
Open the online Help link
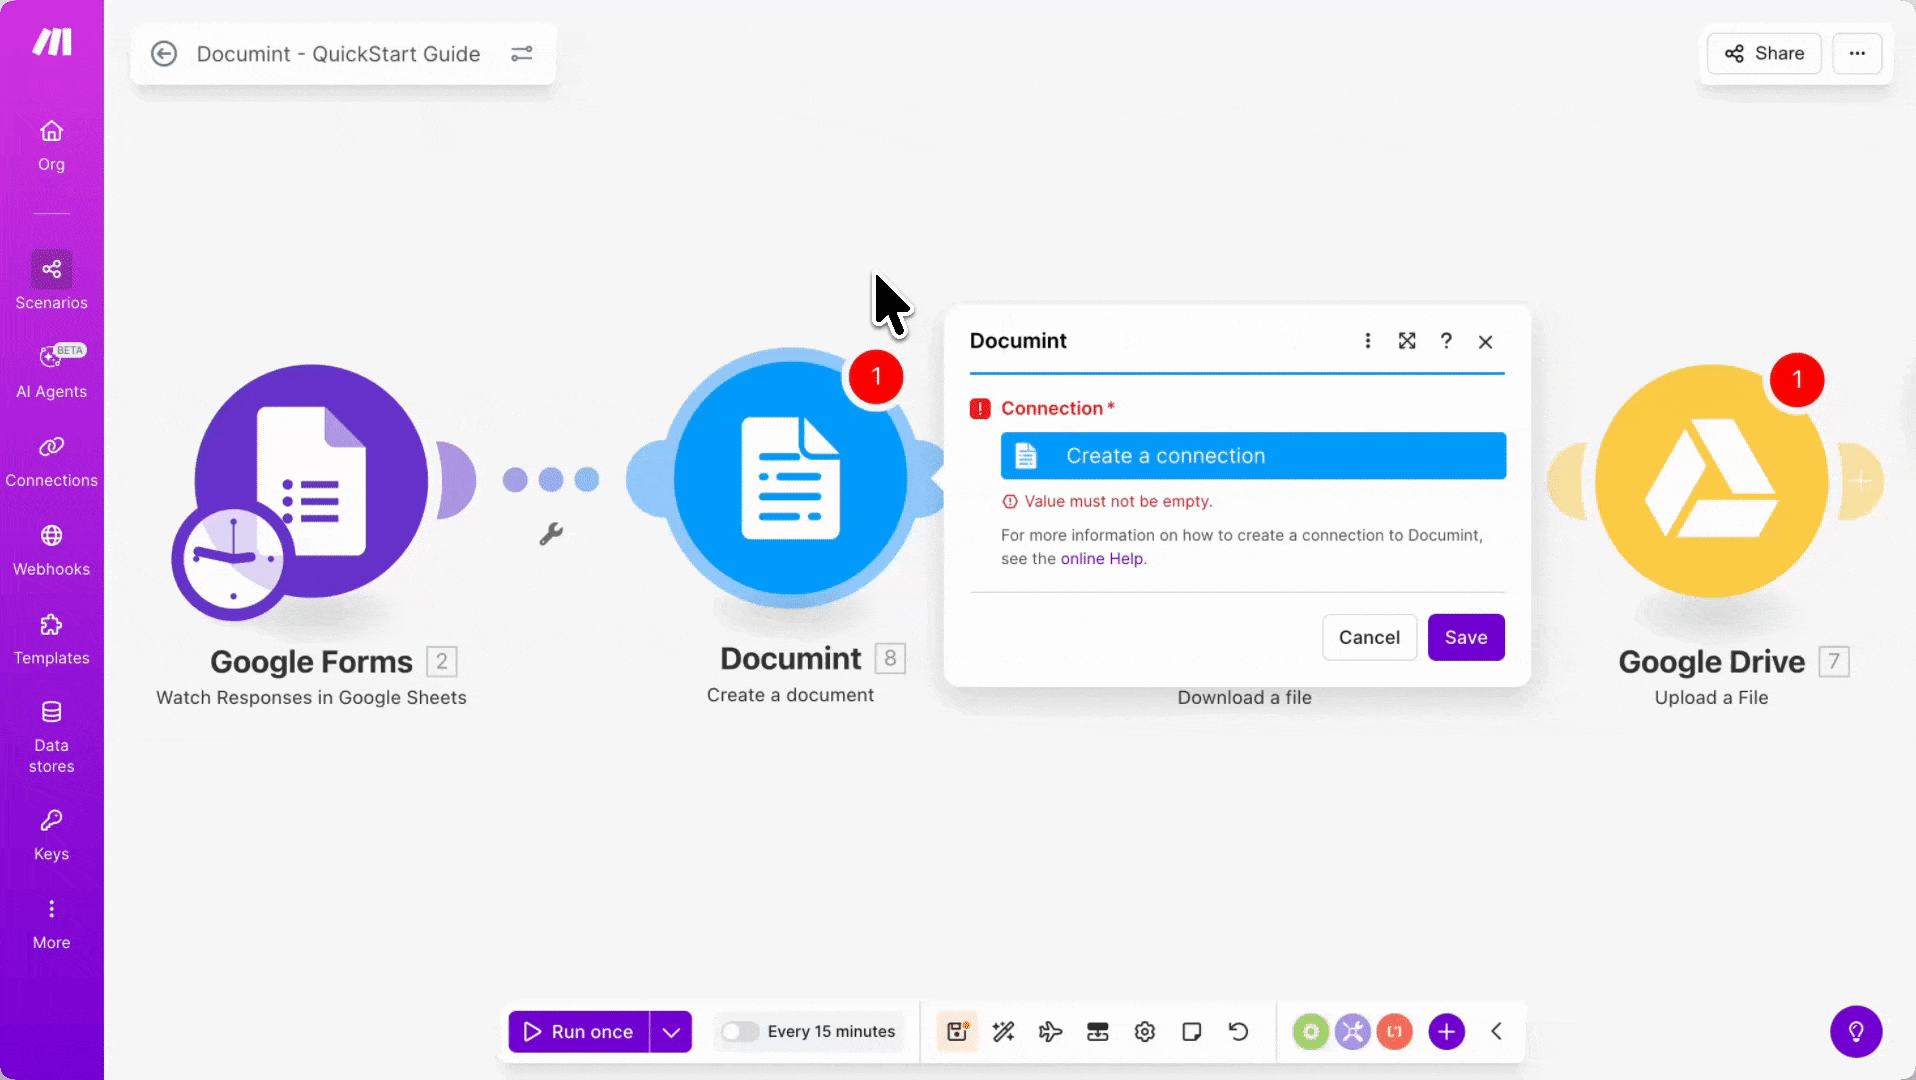coord(1101,559)
